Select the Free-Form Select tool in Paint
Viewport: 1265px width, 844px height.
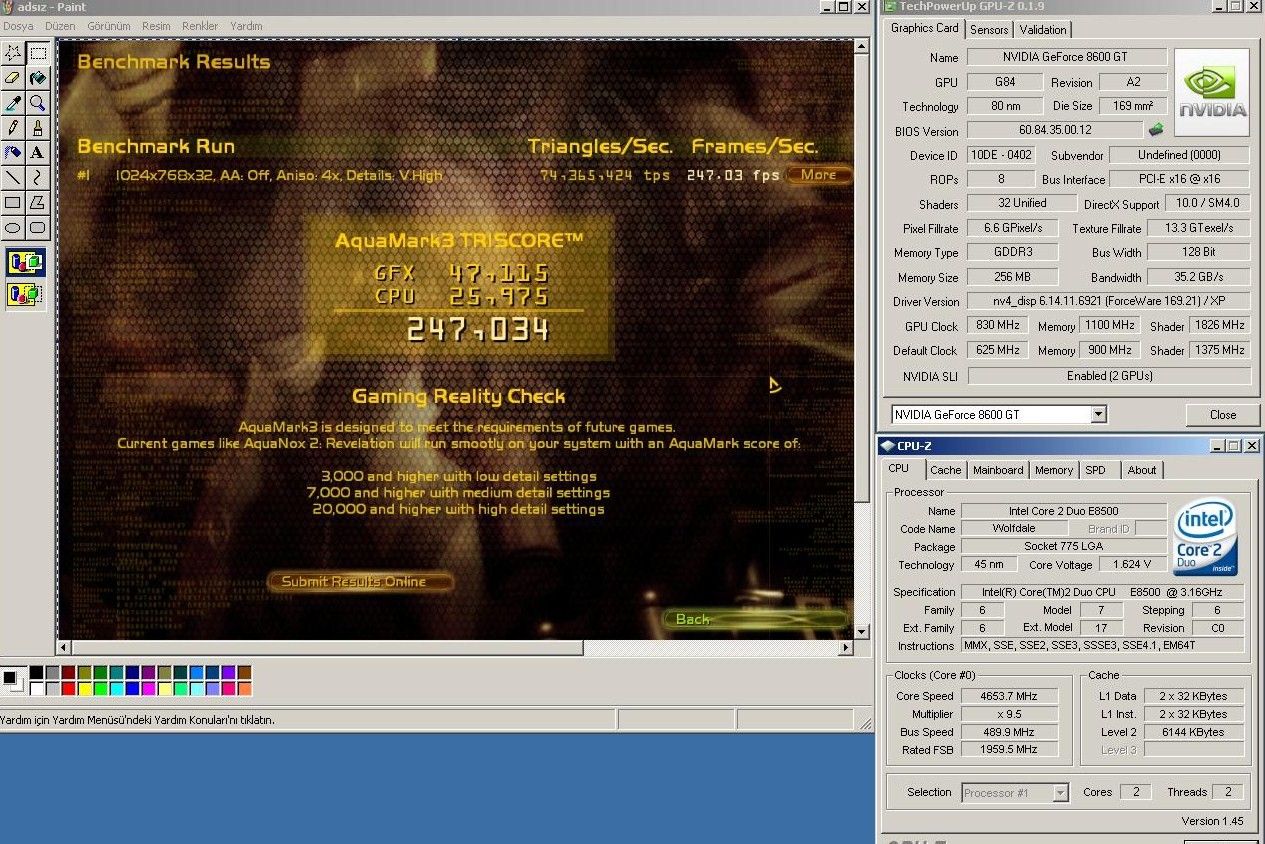(x=13, y=52)
